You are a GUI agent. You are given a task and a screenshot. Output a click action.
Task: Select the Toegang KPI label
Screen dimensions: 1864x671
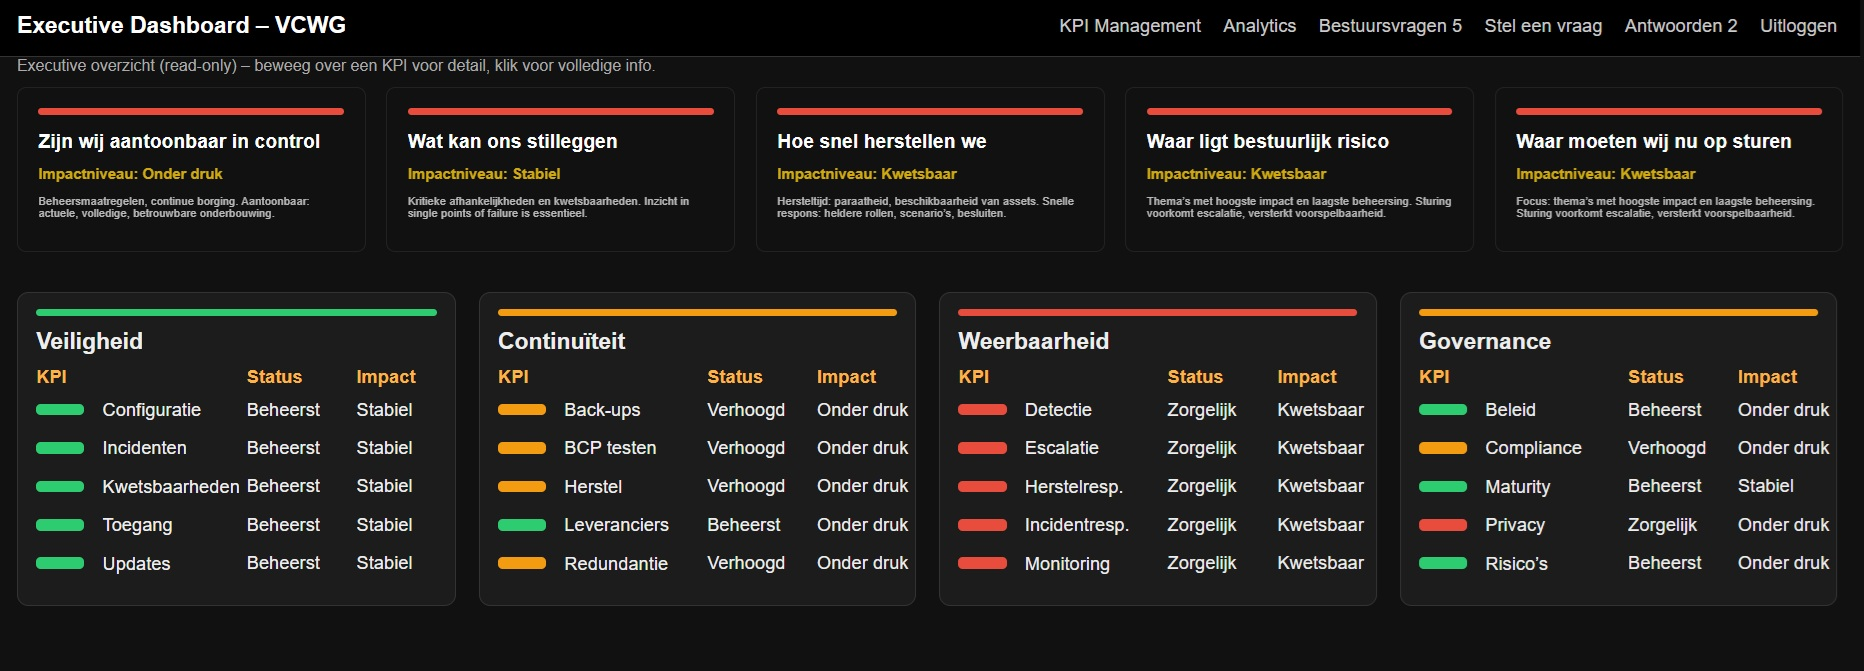tap(137, 525)
